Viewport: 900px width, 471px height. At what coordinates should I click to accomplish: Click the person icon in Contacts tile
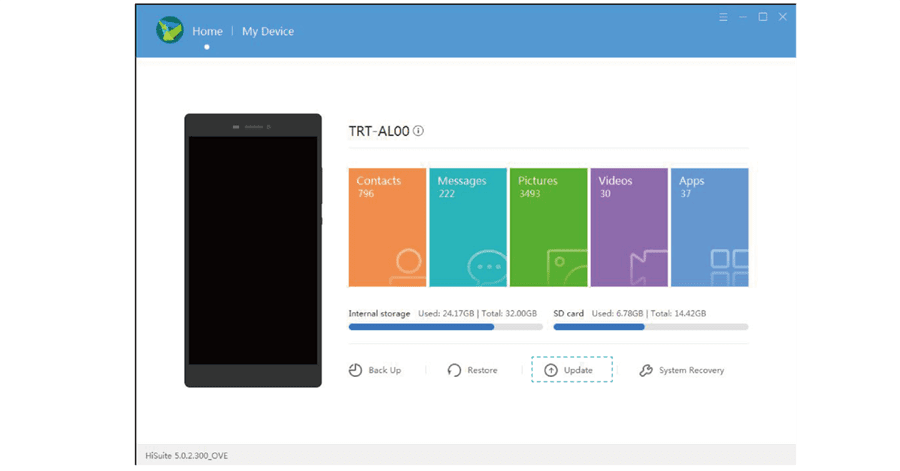407,267
